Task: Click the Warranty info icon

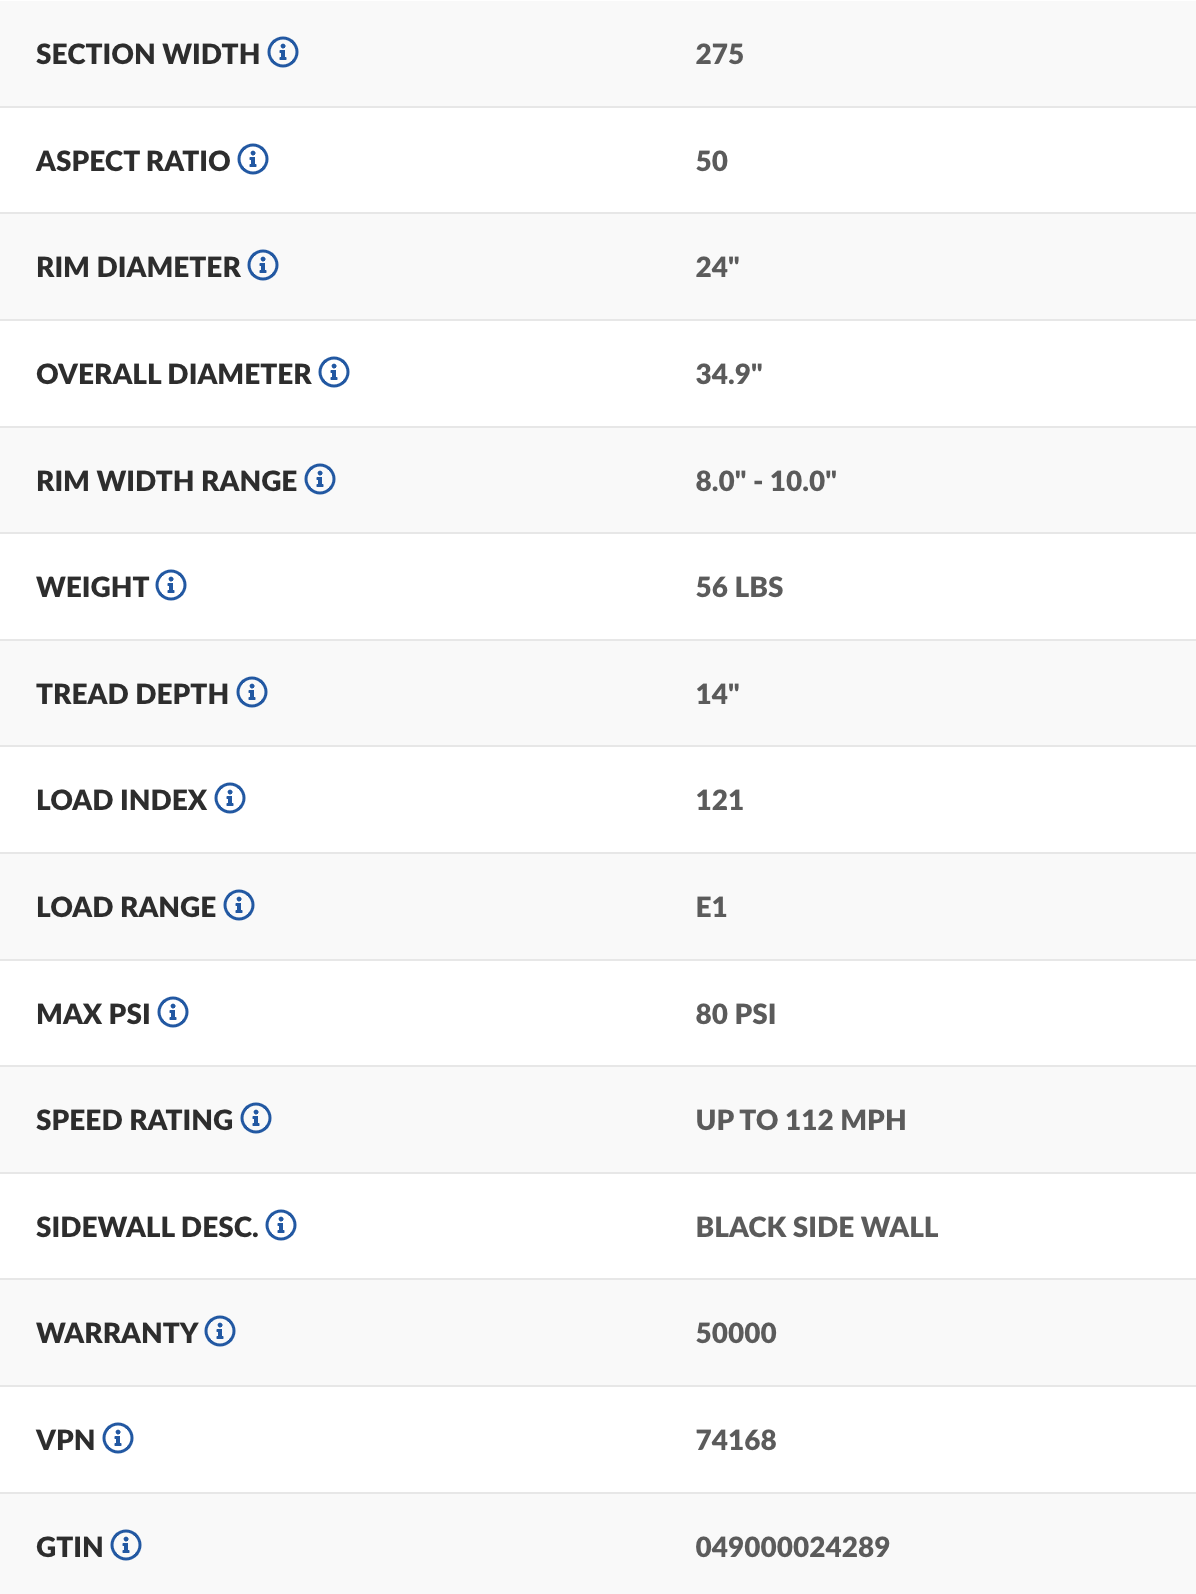Action: (220, 1331)
